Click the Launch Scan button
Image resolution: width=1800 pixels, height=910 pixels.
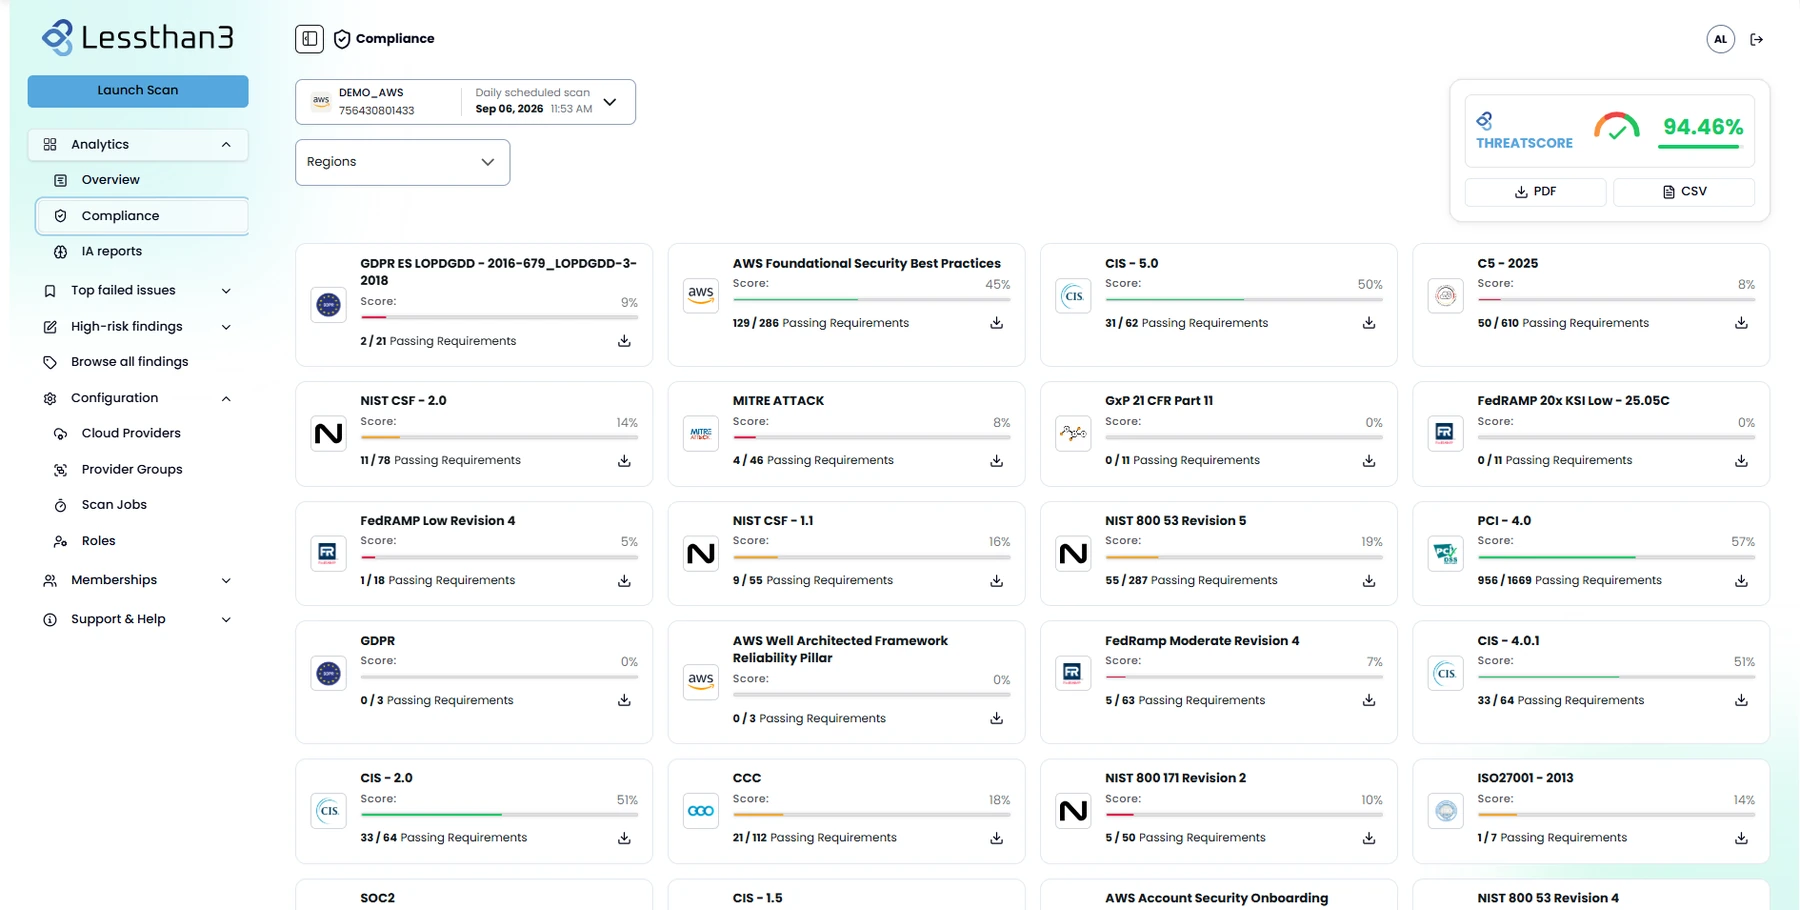tap(138, 91)
